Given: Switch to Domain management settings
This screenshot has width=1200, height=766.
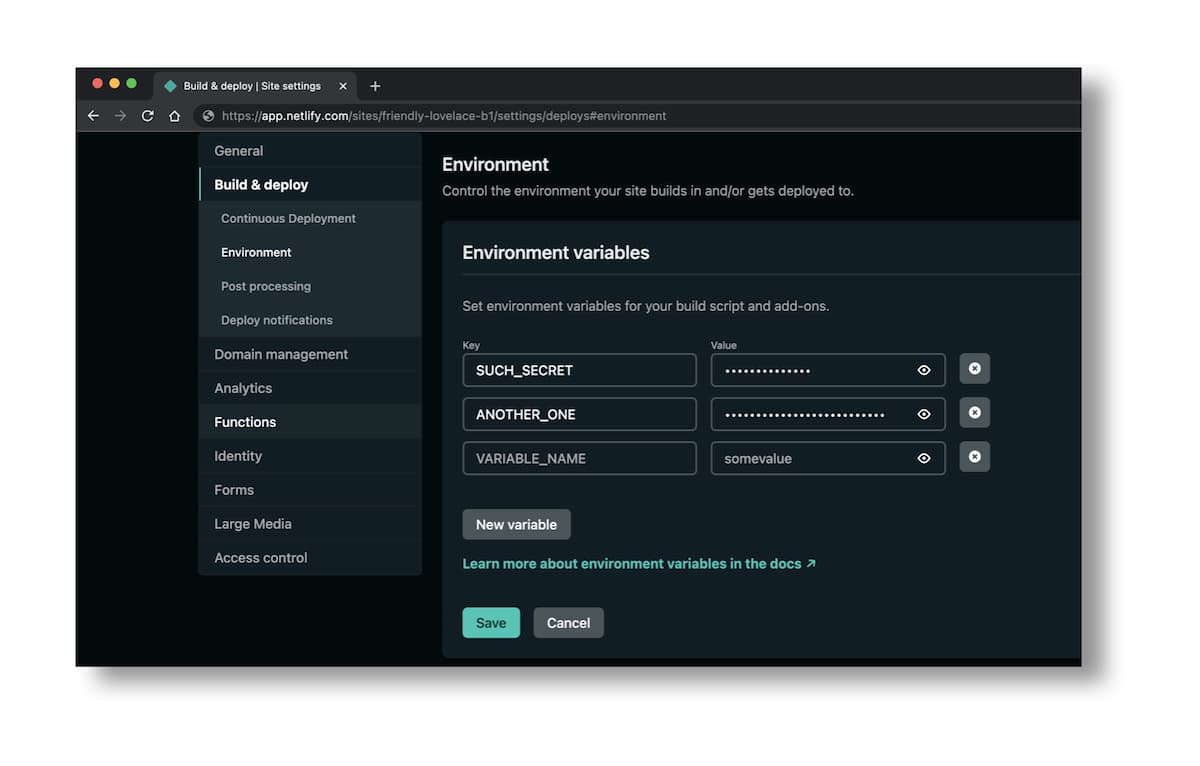Looking at the screenshot, I should [280, 354].
